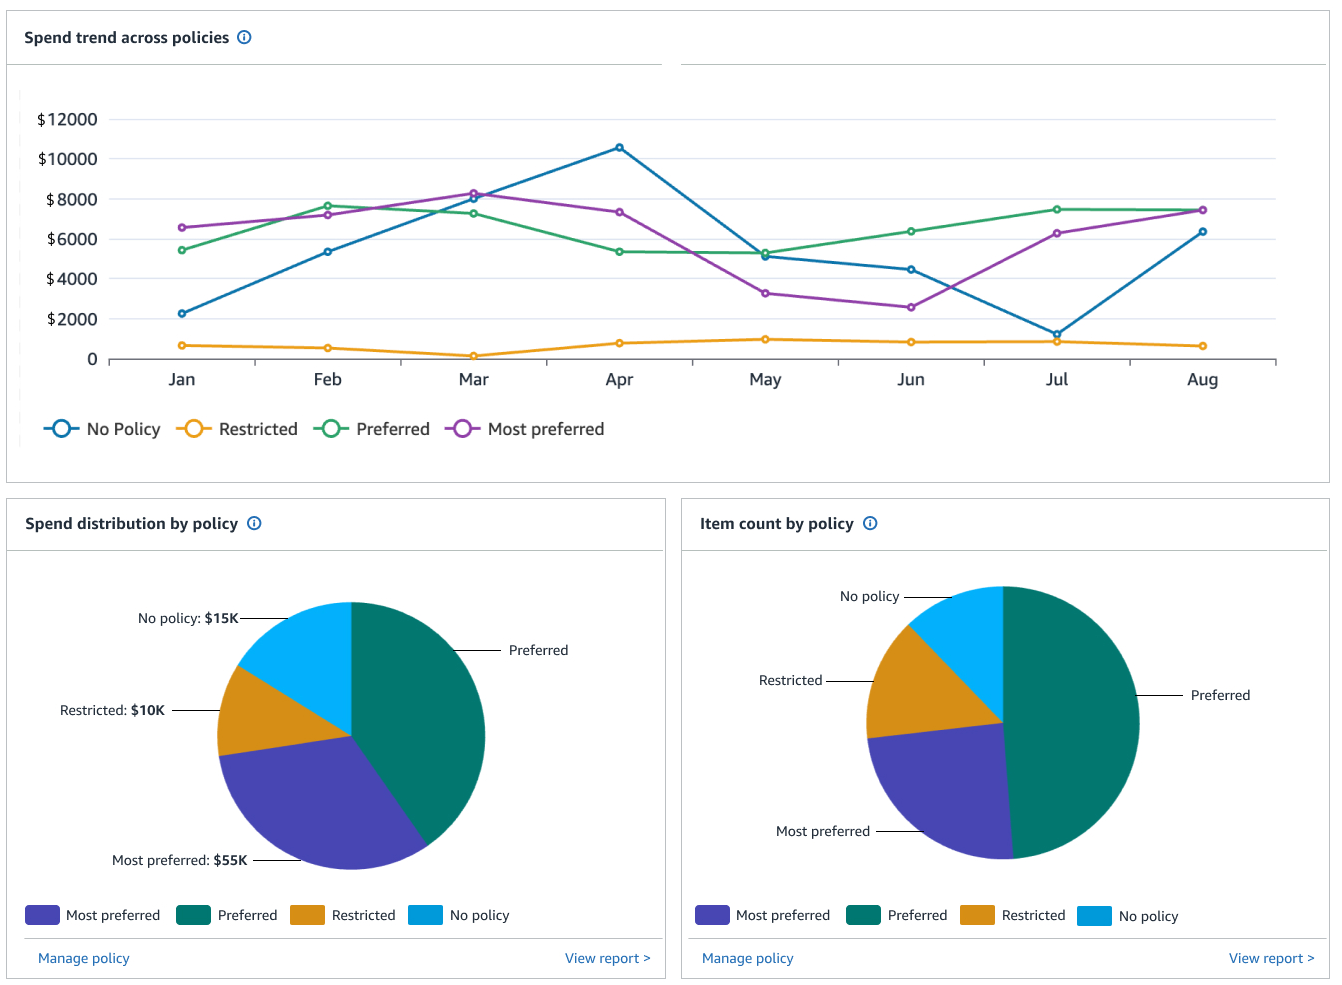Click 'Most preferred: $55K' pie label
The image size is (1342, 985).
(180, 860)
